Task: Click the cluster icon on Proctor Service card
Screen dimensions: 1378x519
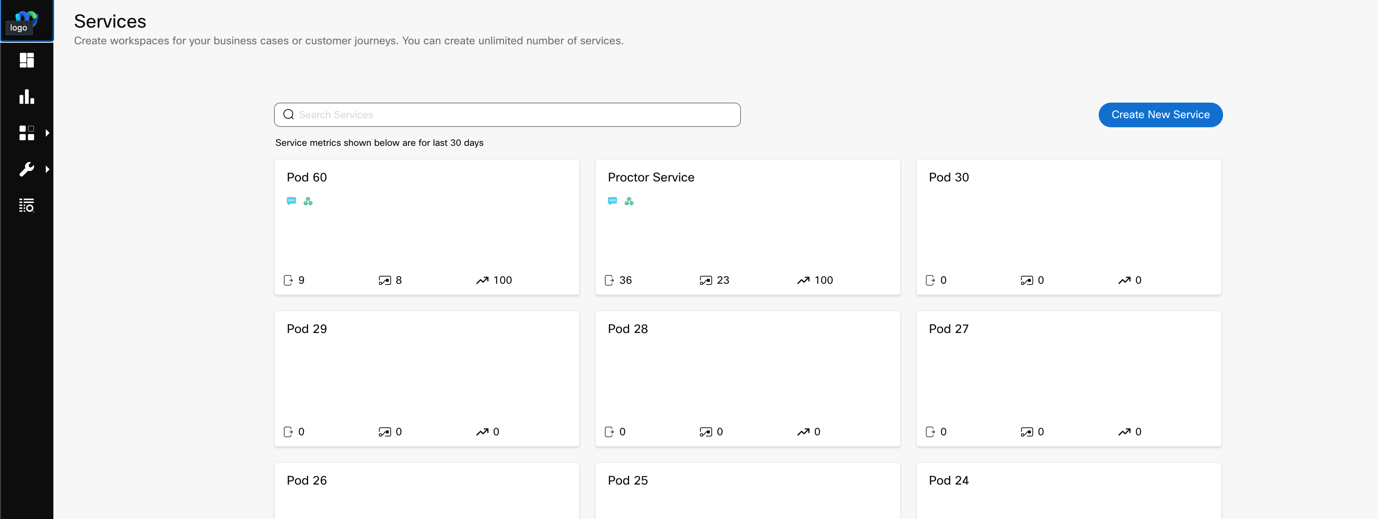Action: 629,202
